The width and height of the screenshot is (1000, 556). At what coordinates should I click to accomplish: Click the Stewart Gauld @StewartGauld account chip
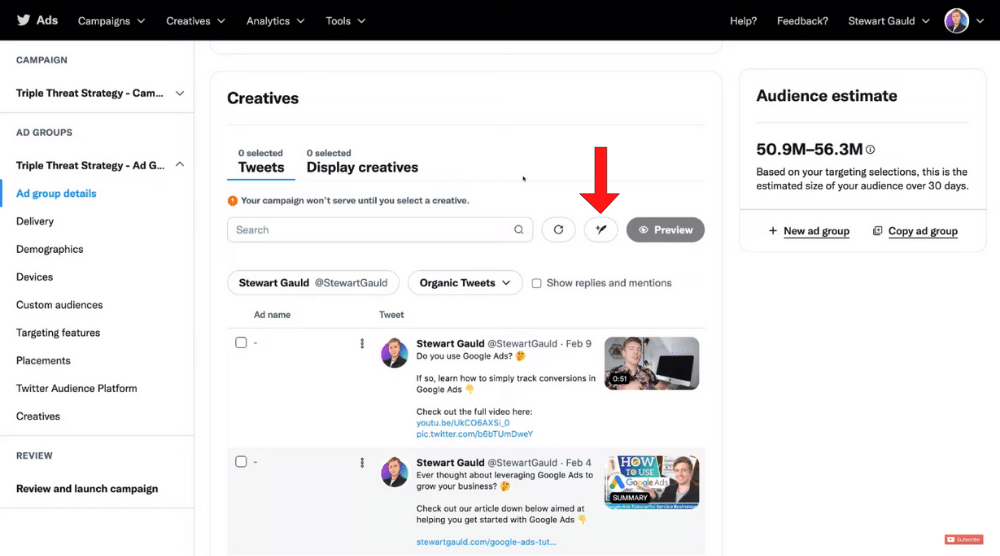pyautogui.click(x=313, y=282)
